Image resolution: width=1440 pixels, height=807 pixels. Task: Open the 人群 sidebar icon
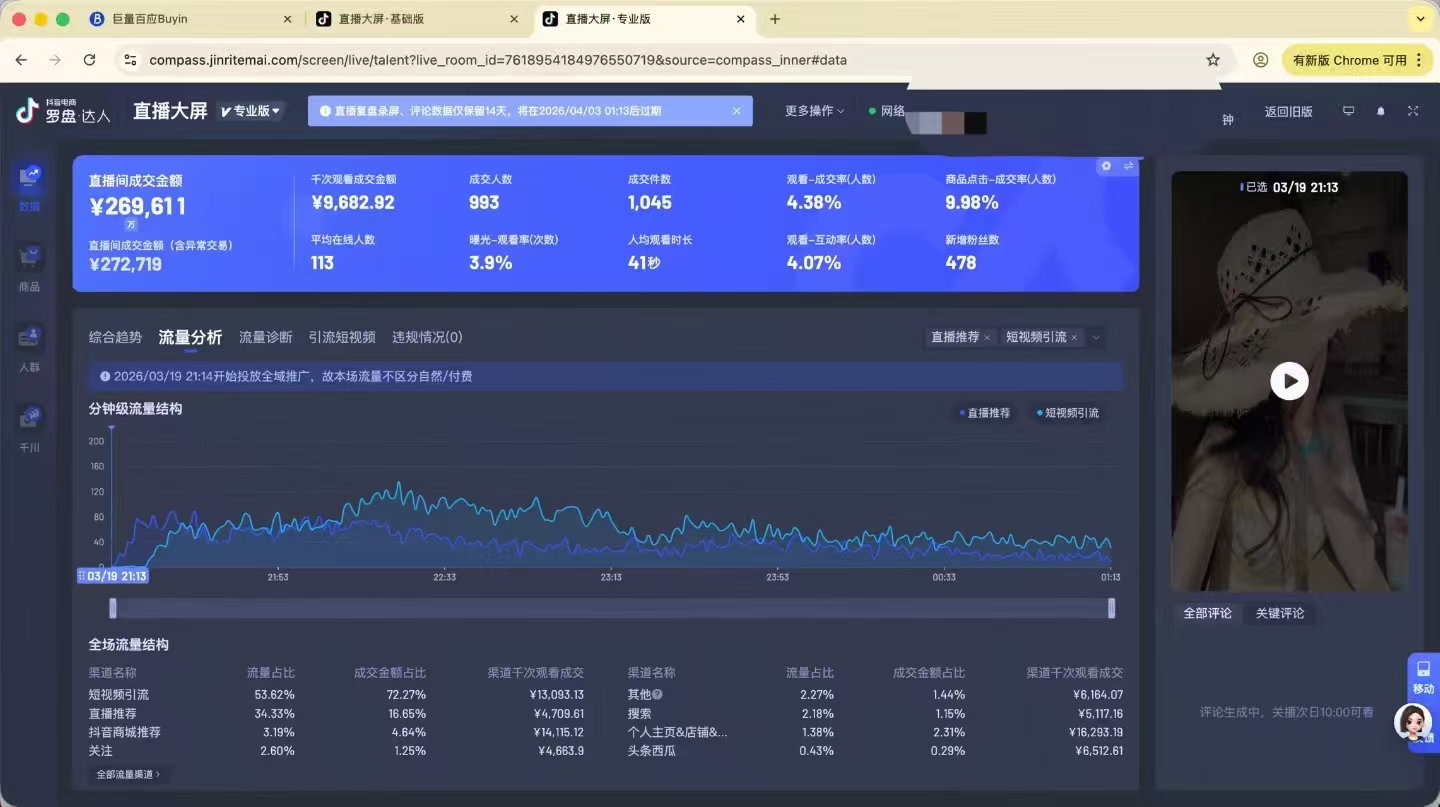30,339
